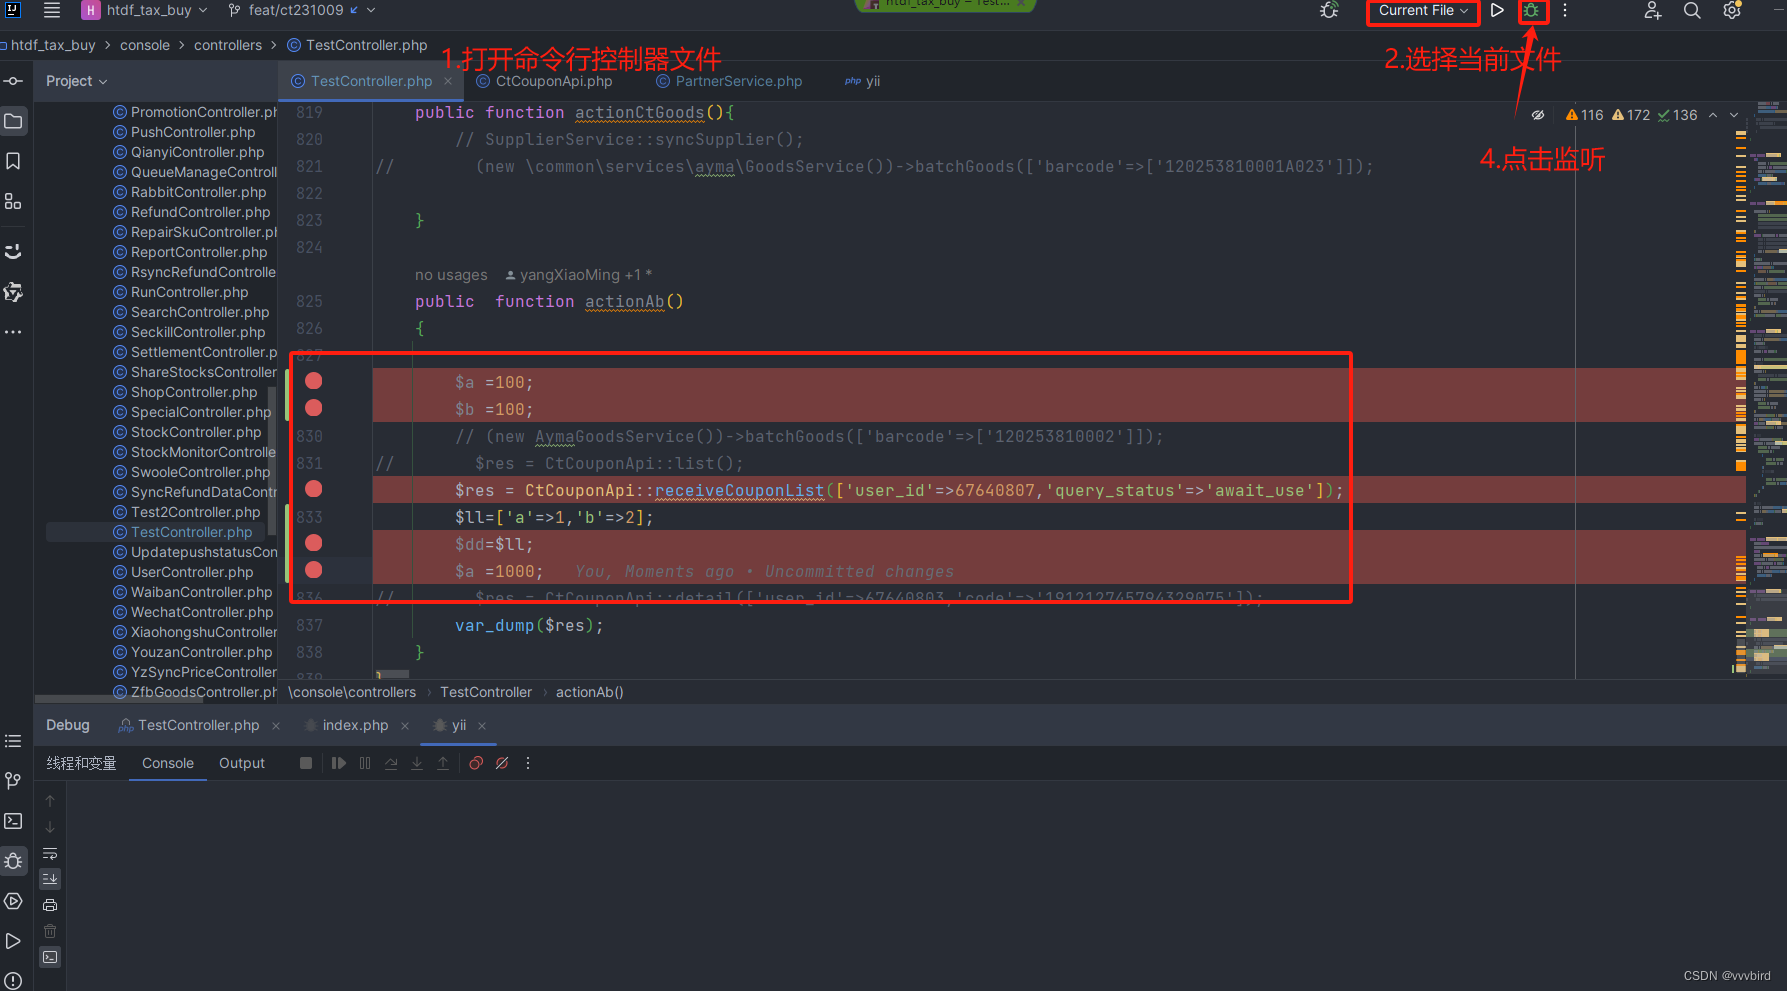Close TestController.php editor tab
Screen dimensions: 1787x991
[448, 81]
